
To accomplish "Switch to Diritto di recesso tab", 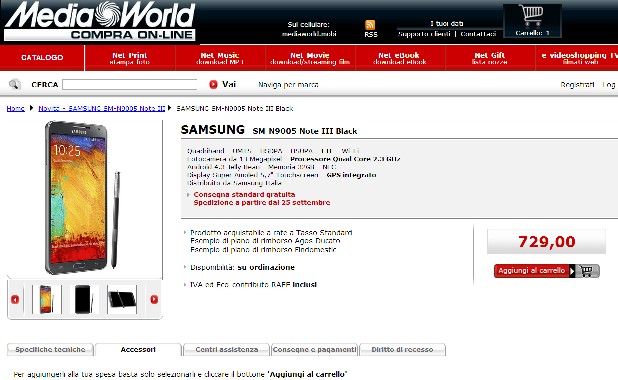I will pyautogui.click(x=402, y=350).
